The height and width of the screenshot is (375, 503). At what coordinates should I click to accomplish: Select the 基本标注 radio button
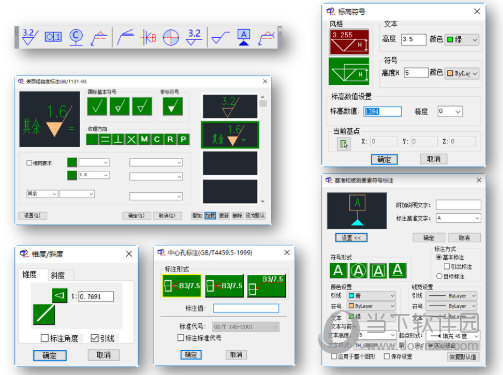(x=439, y=257)
